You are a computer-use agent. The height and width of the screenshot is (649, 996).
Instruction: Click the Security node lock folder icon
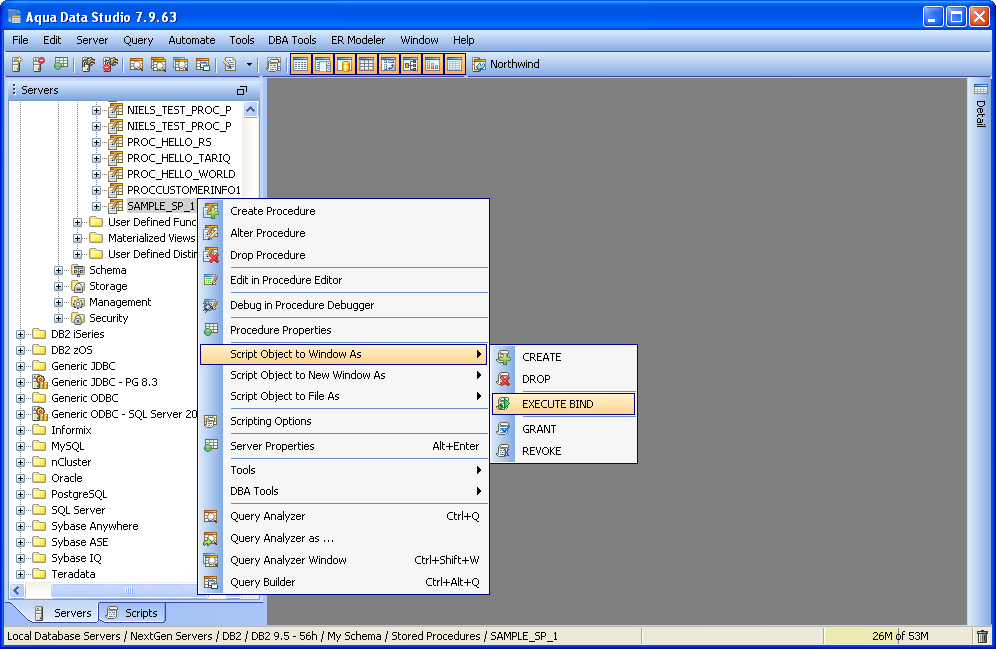click(77, 318)
